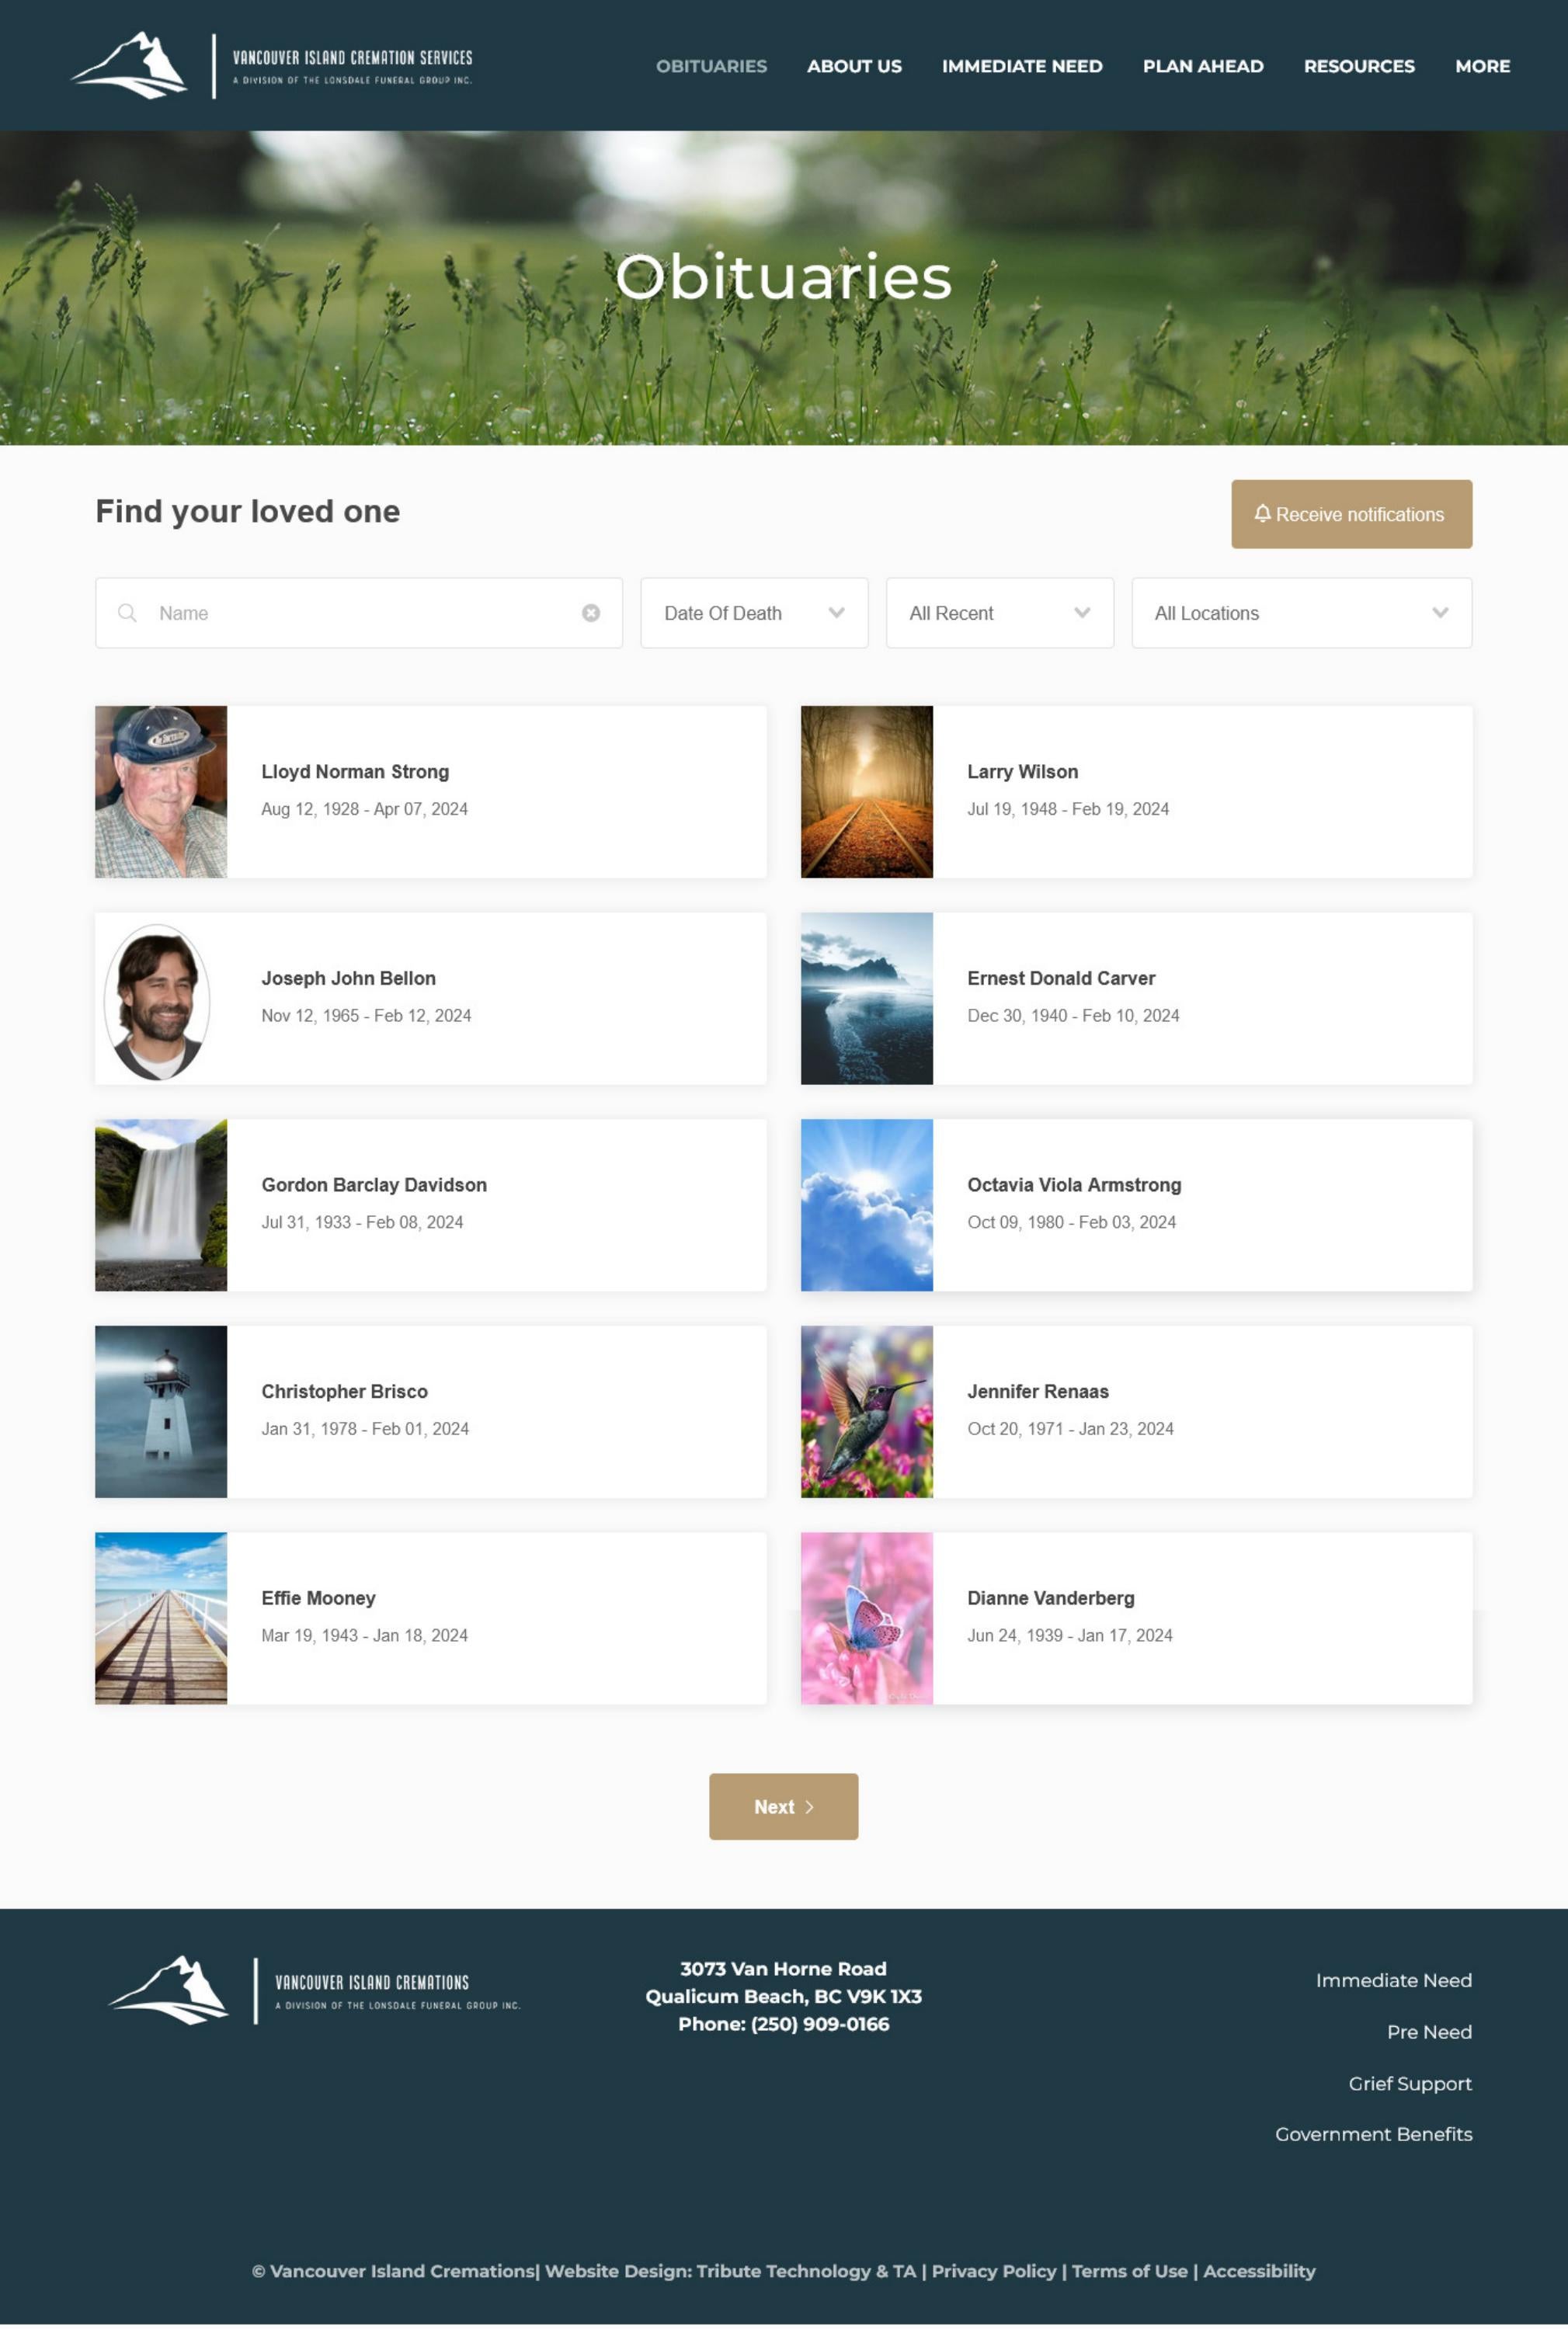The height and width of the screenshot is (2329, 1568).
Task: Expand the Date Of Death dropdown
Action: click(x=754, y=612)
